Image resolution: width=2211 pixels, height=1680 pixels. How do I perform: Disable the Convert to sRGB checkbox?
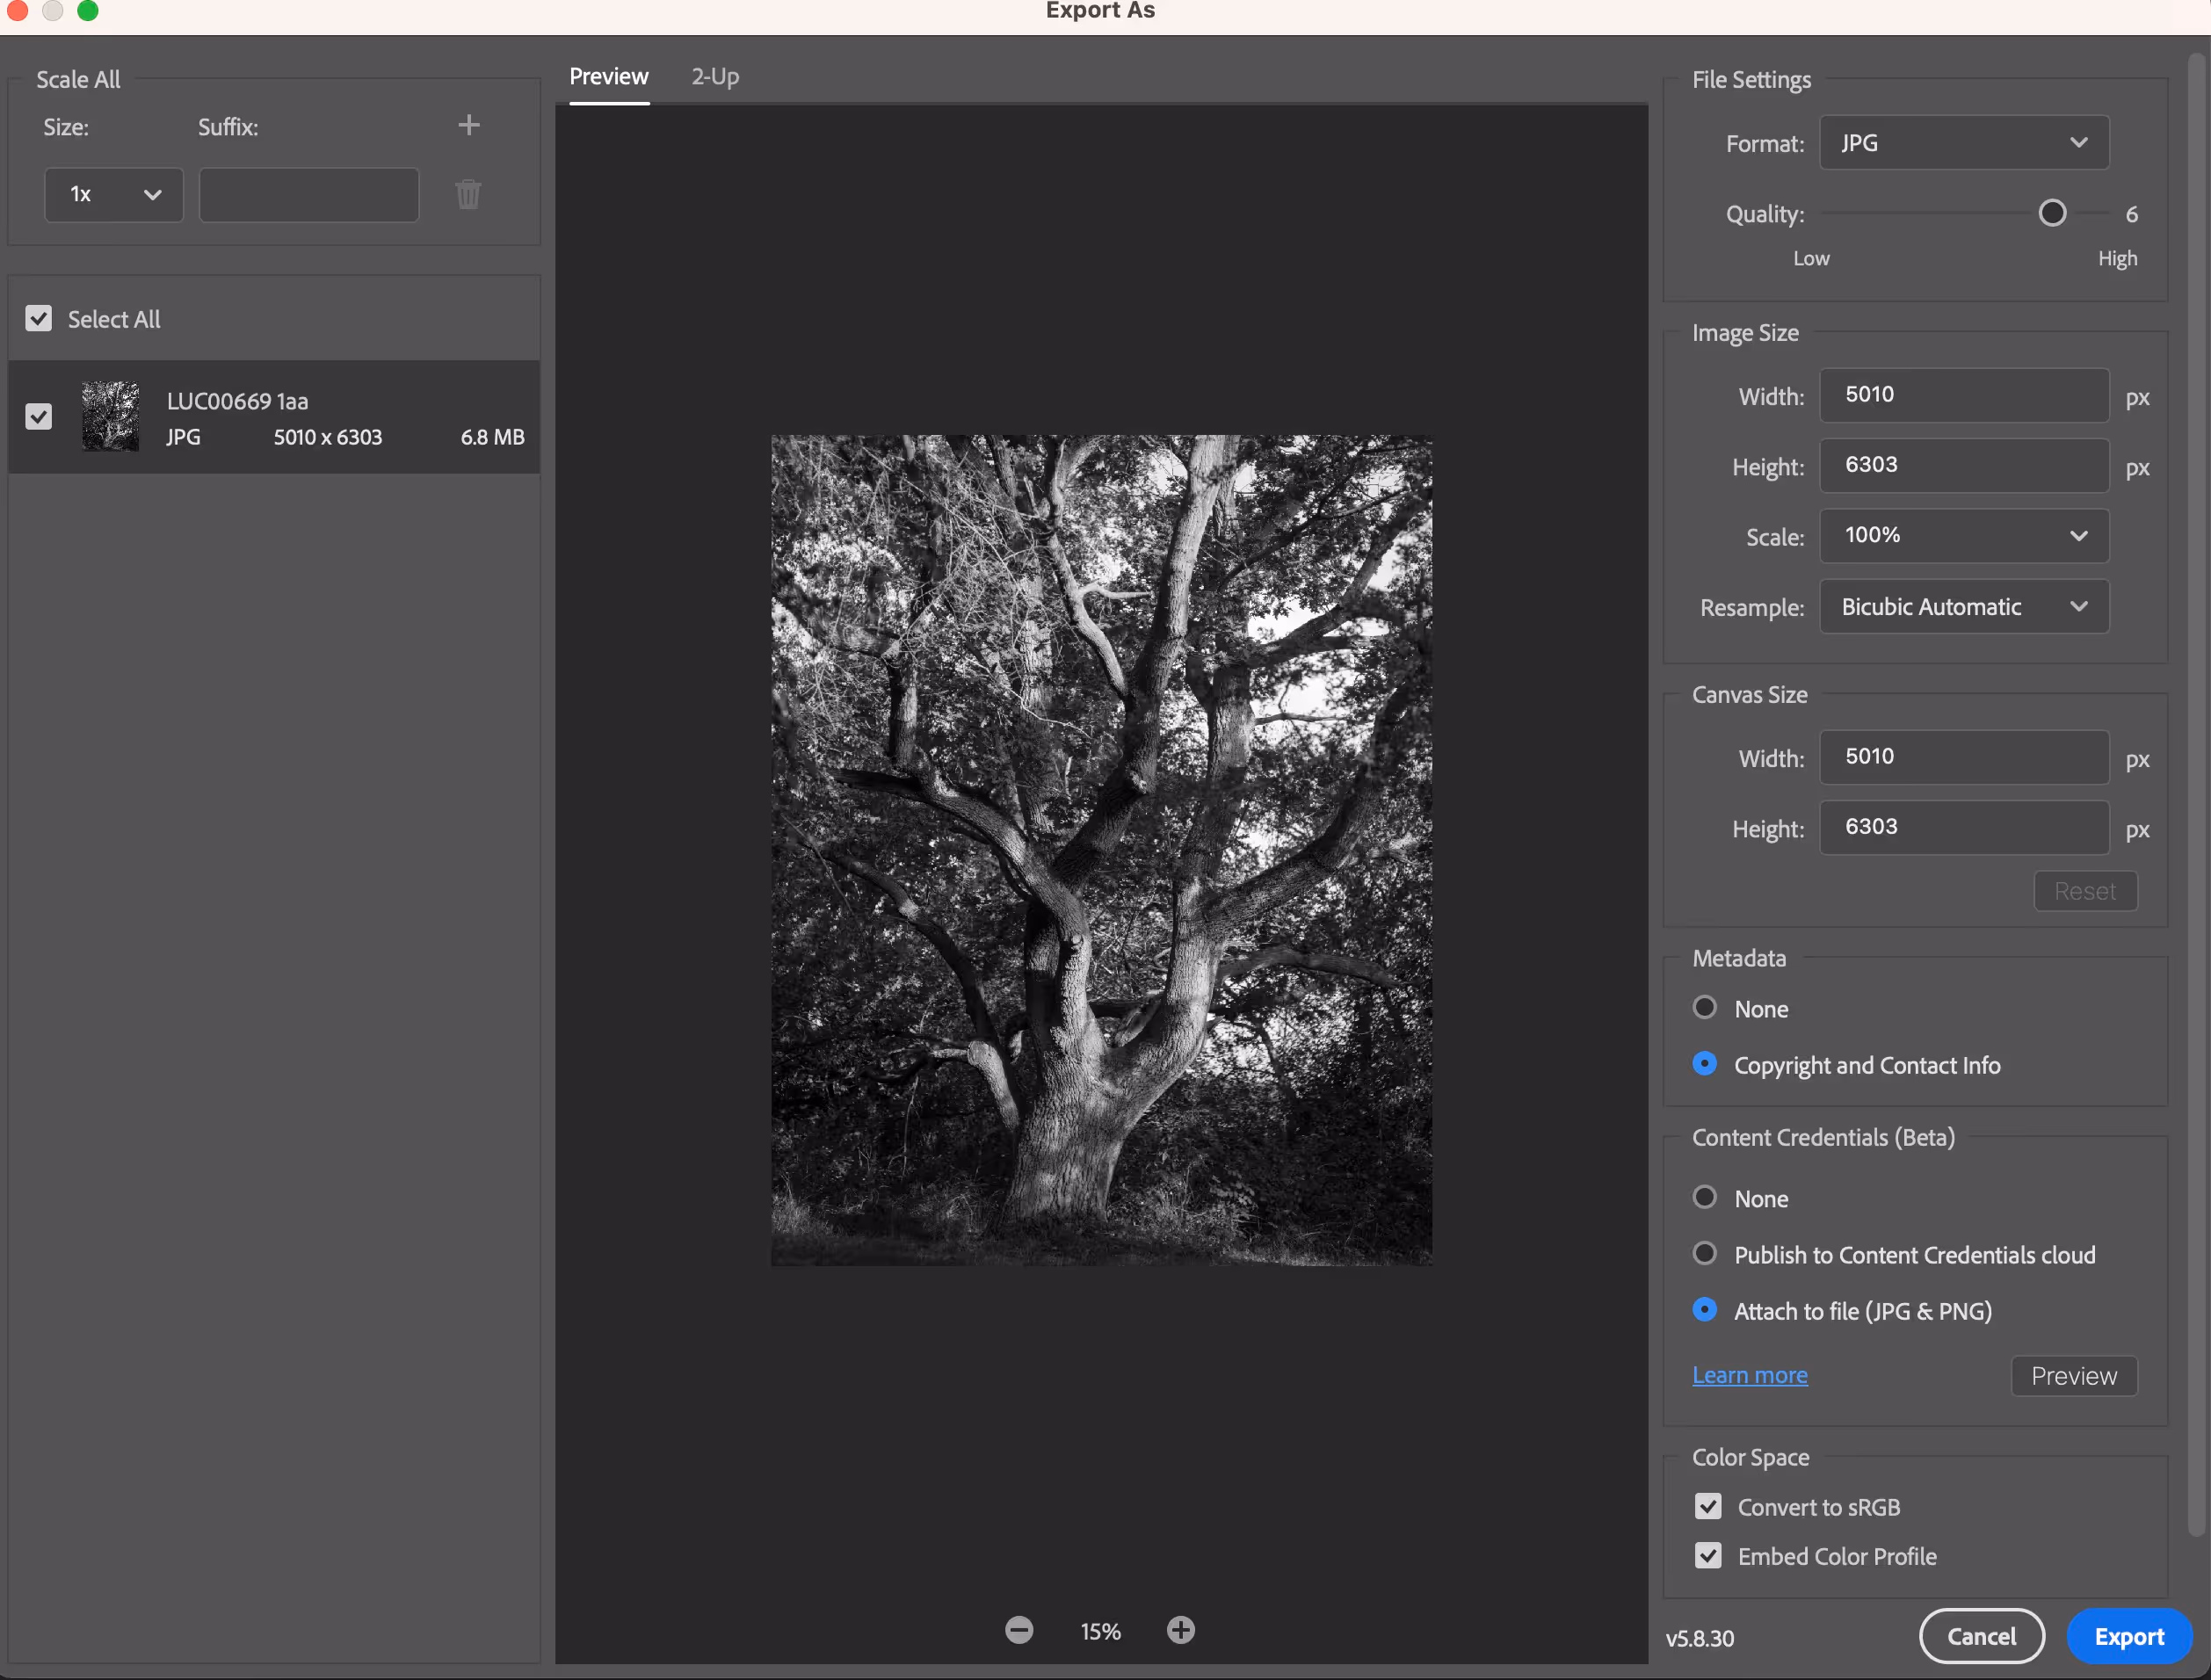coord(1708,1506)
